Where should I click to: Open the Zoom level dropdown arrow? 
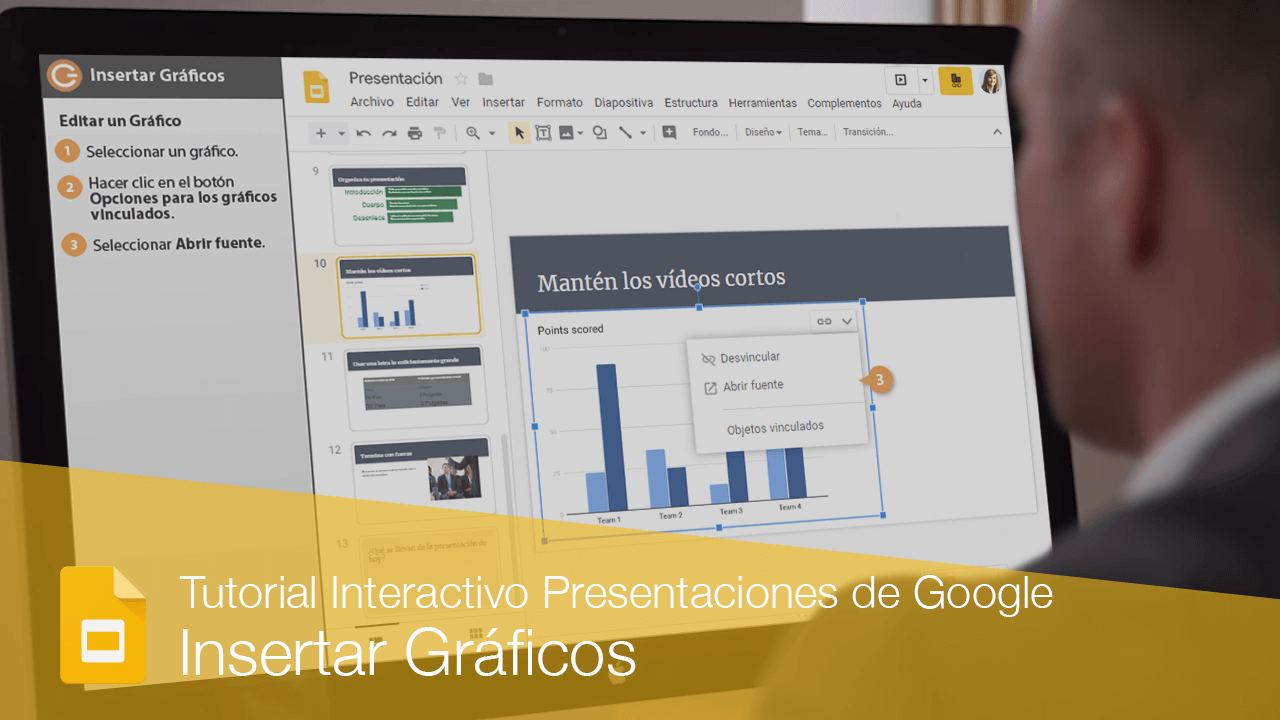tap(492, 133)
